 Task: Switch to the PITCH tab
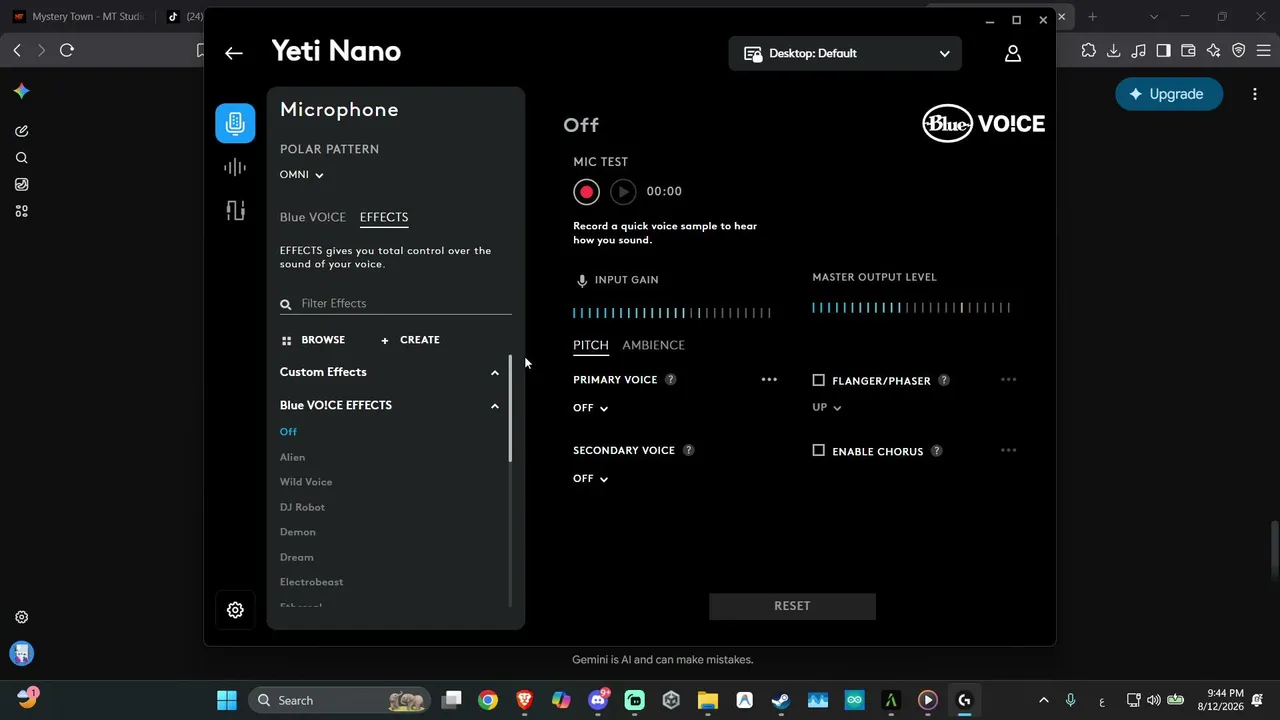pyautogui.click(x=591, y=345)
